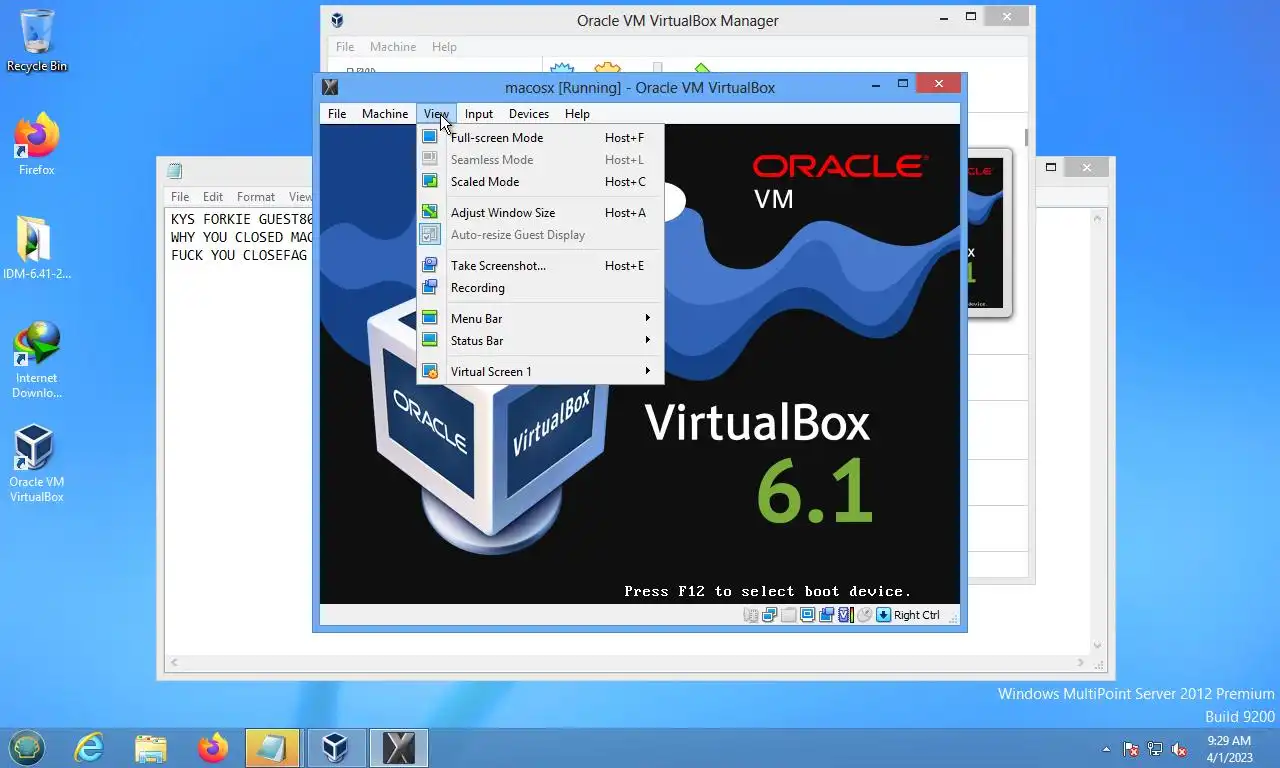Screen dimensions: 1280x768
Task: Open the Notepad Format menu
Action: pos(256,197)
